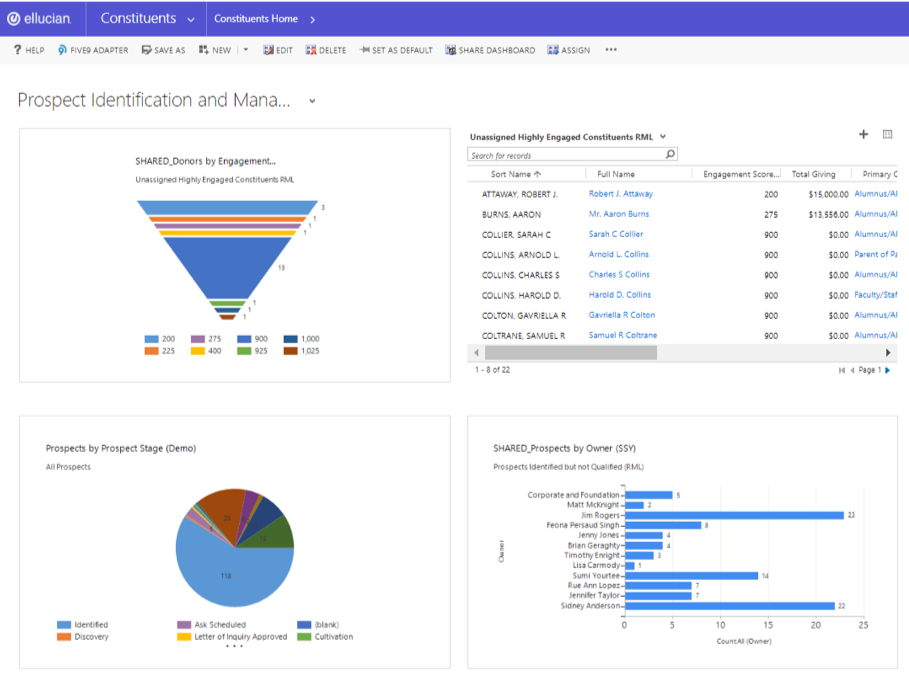Open Gavriella R Colton record link

(x=621, y=315)
